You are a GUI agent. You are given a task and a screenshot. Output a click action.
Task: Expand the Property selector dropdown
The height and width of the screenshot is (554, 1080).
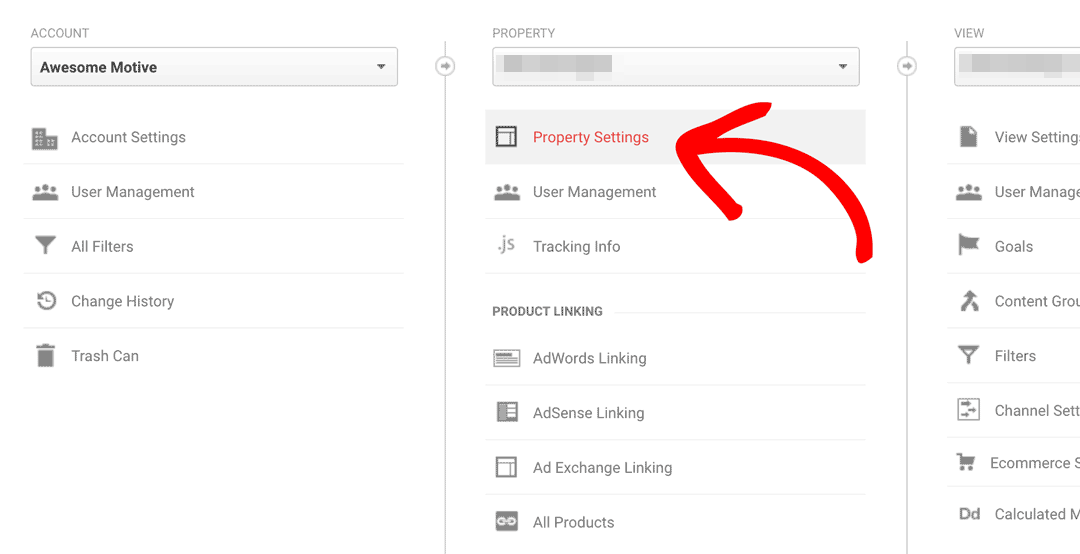[x=675, y=67]
